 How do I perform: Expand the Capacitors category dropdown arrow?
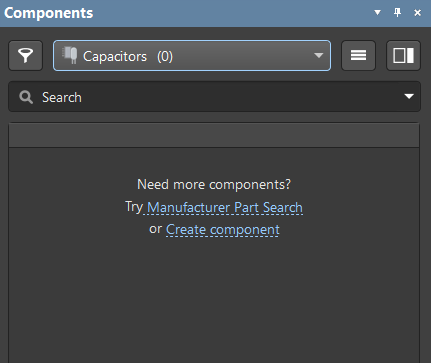pyautogui.click(x=319, y=55)
